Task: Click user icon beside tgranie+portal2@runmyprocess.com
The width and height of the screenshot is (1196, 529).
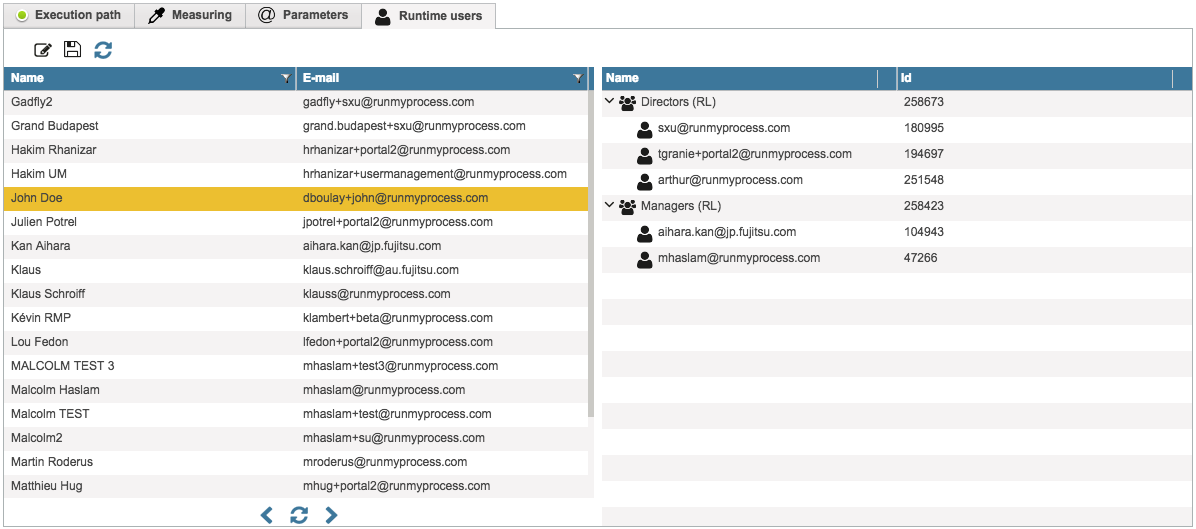Action: [645, 155]
